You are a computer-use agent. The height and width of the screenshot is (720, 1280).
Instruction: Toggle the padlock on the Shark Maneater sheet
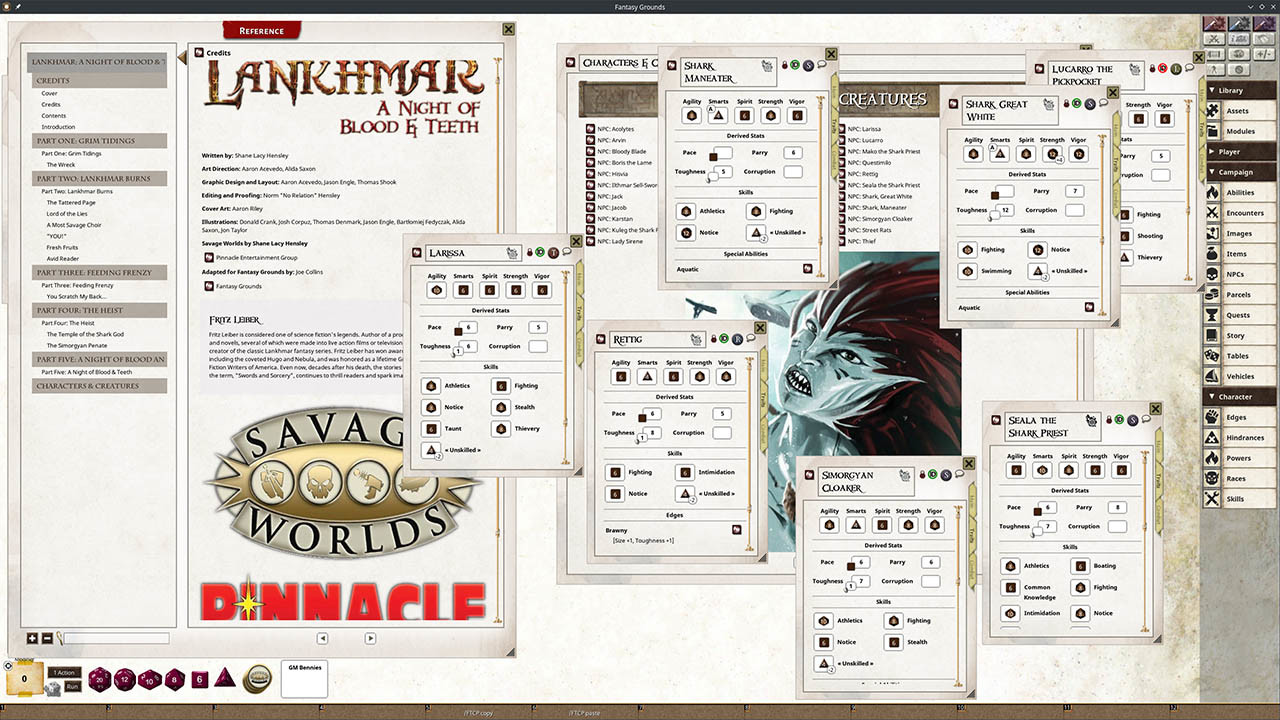785,65
